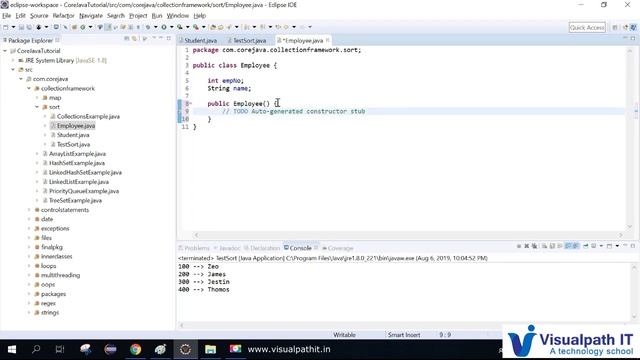640x360 pixels.
Task: Open the File menu
Action: point(7,16)
